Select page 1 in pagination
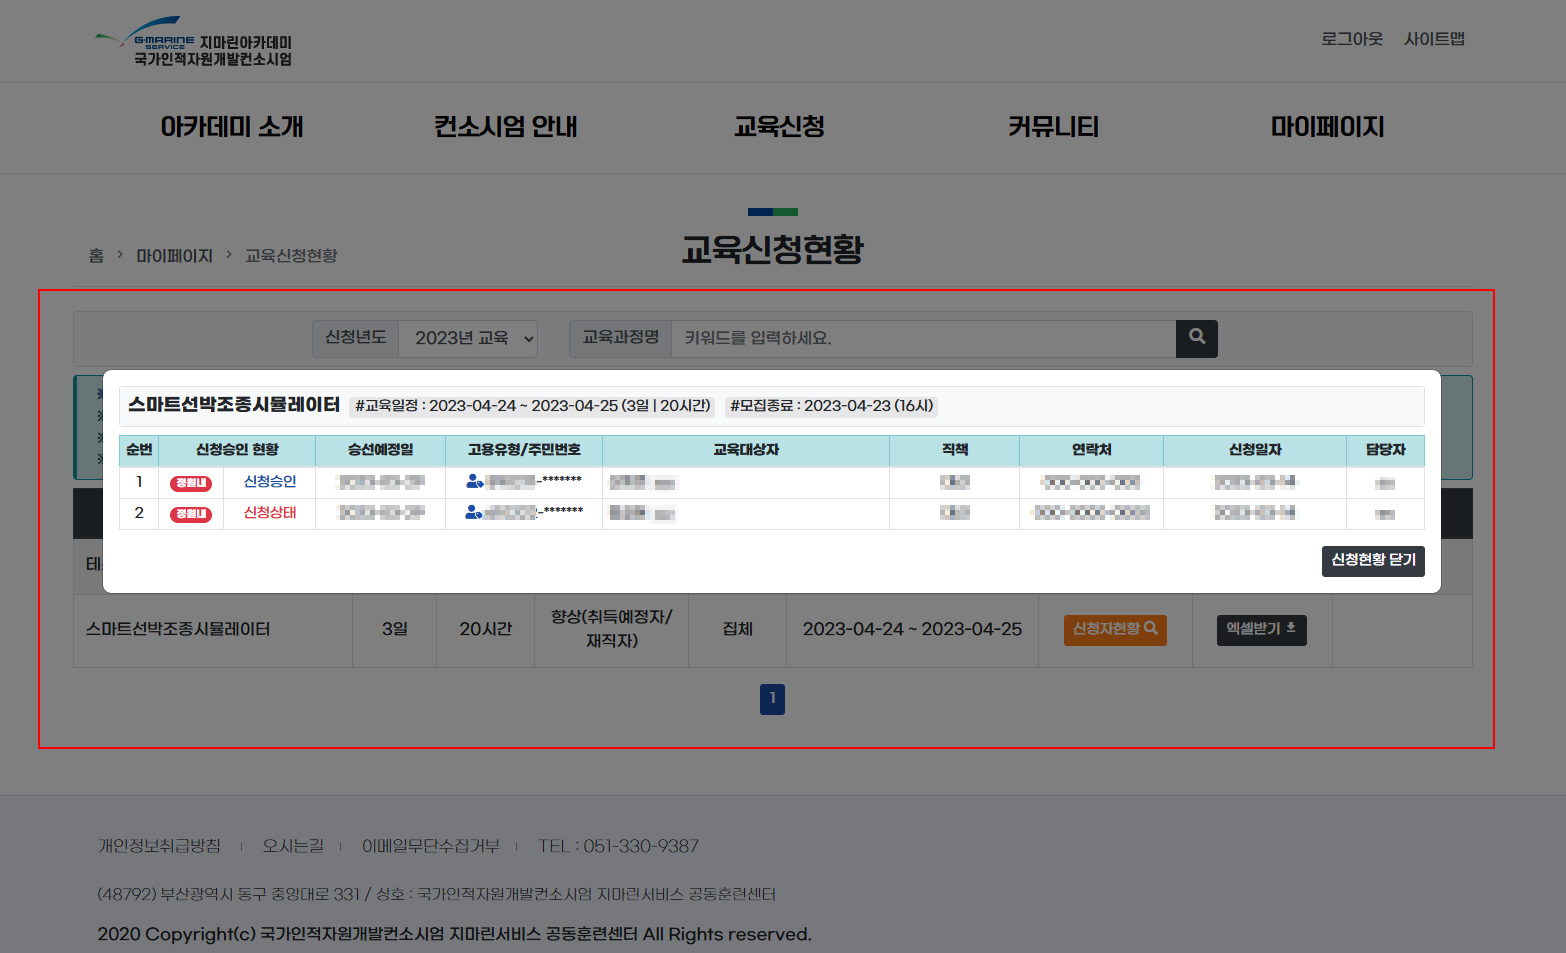Screen dimensions: 1566x953 click(x=772, y=699)
